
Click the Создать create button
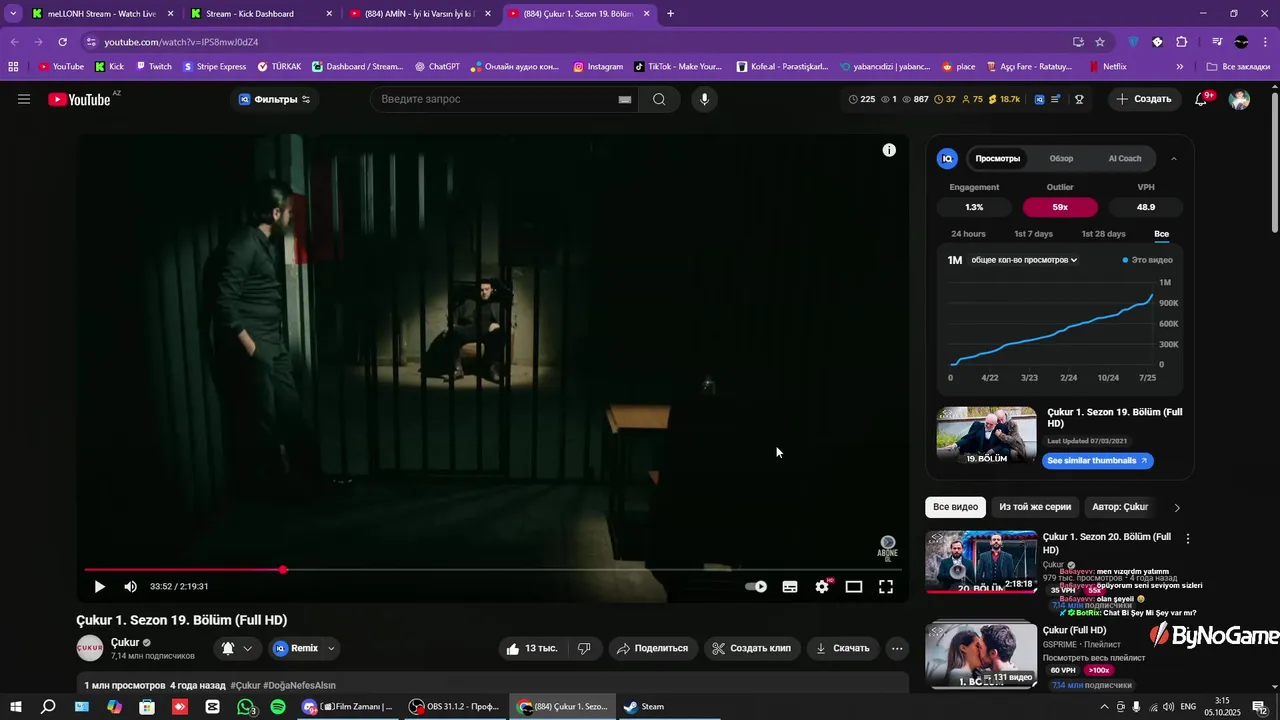tap(1143, 99)
